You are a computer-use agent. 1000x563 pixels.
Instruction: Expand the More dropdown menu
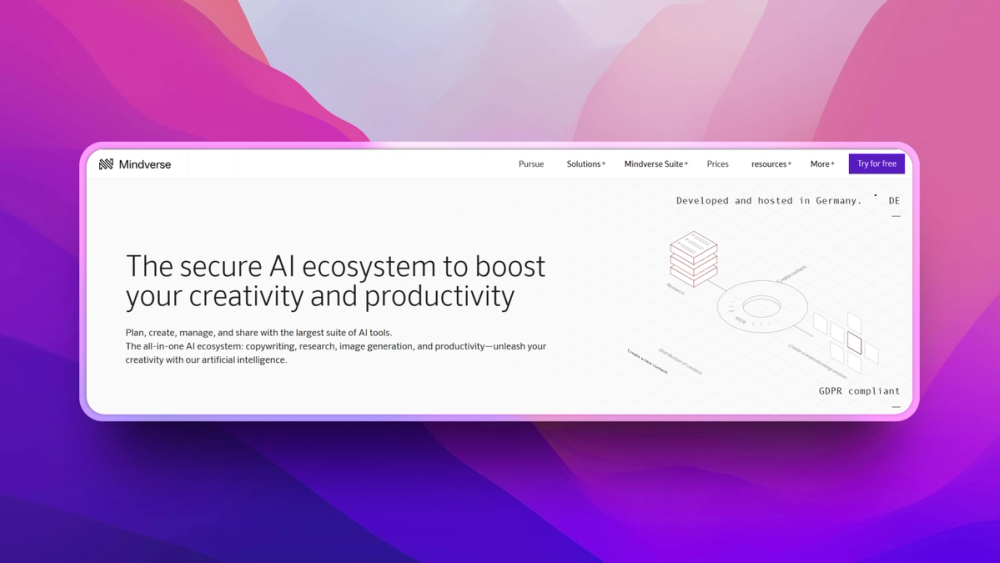(x=822, y=164)
